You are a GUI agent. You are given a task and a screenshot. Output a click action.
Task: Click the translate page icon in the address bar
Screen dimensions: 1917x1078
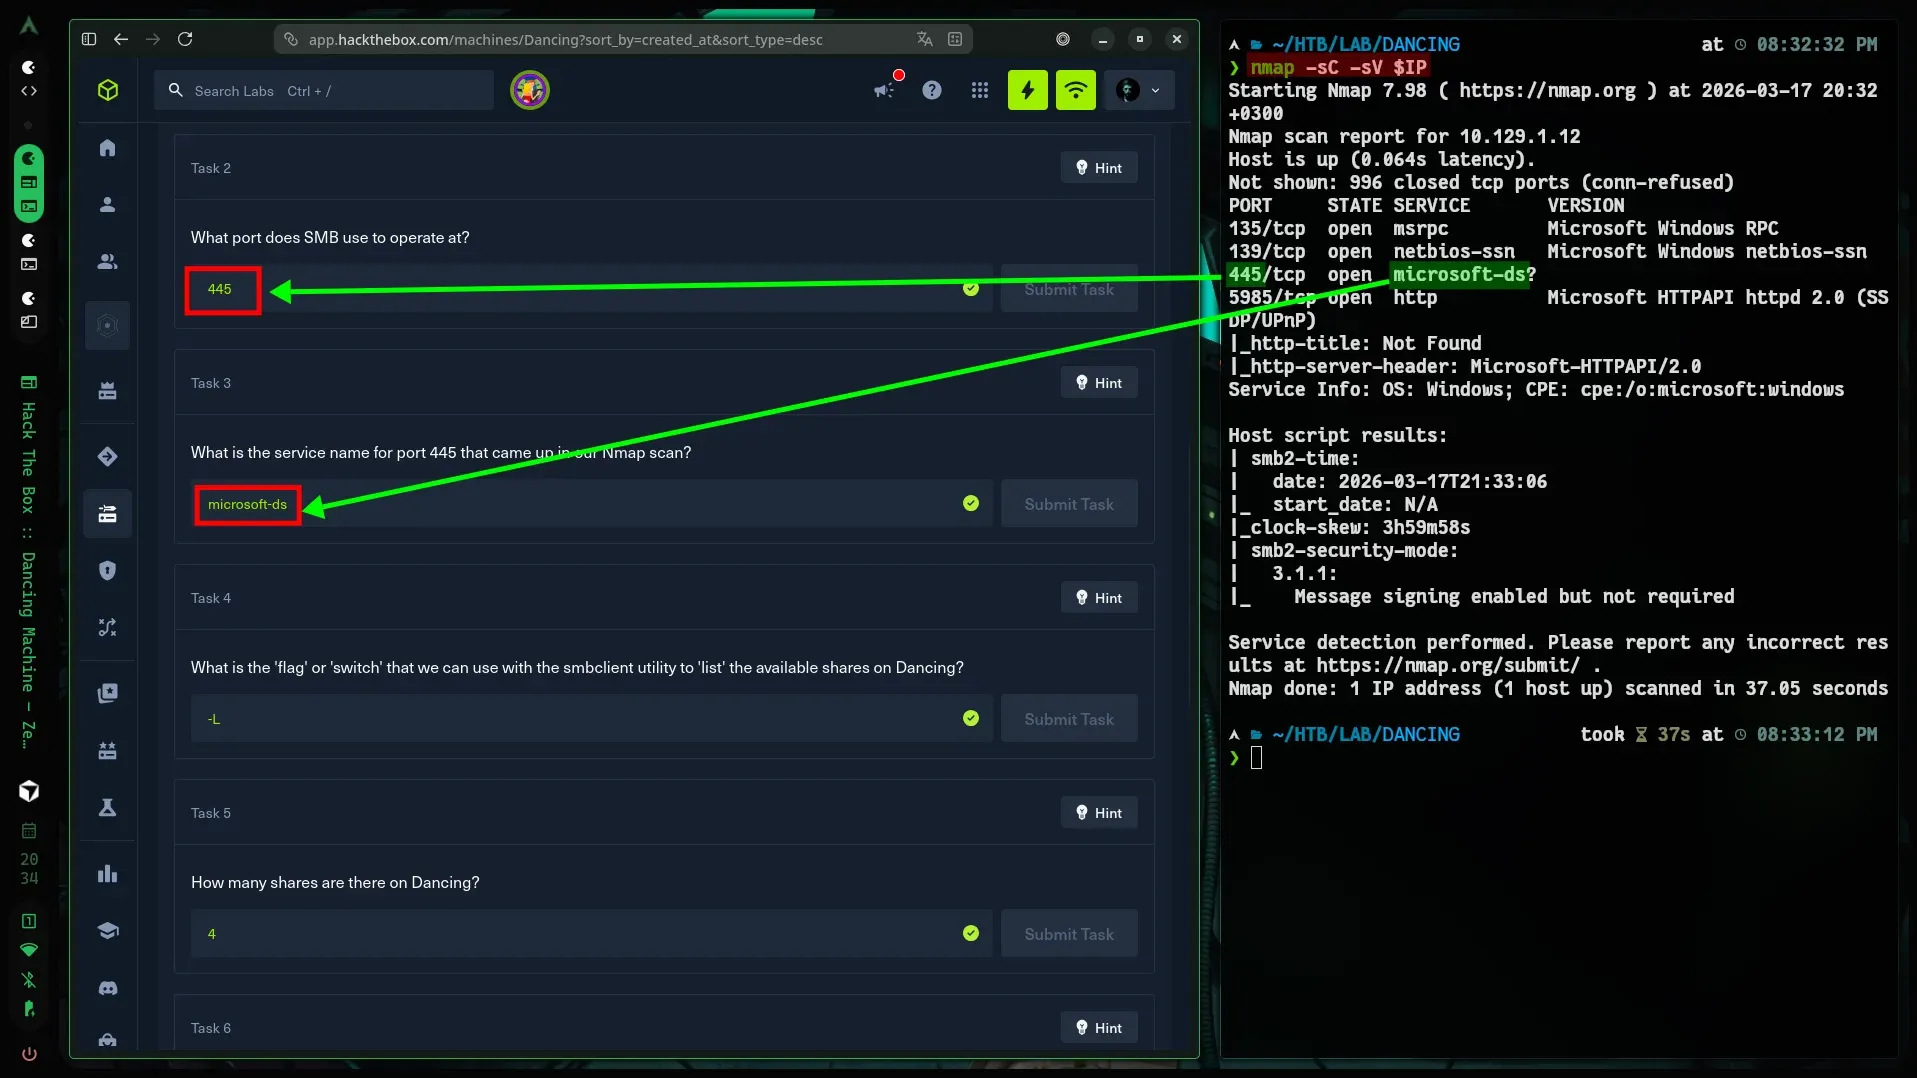[925, 39]
